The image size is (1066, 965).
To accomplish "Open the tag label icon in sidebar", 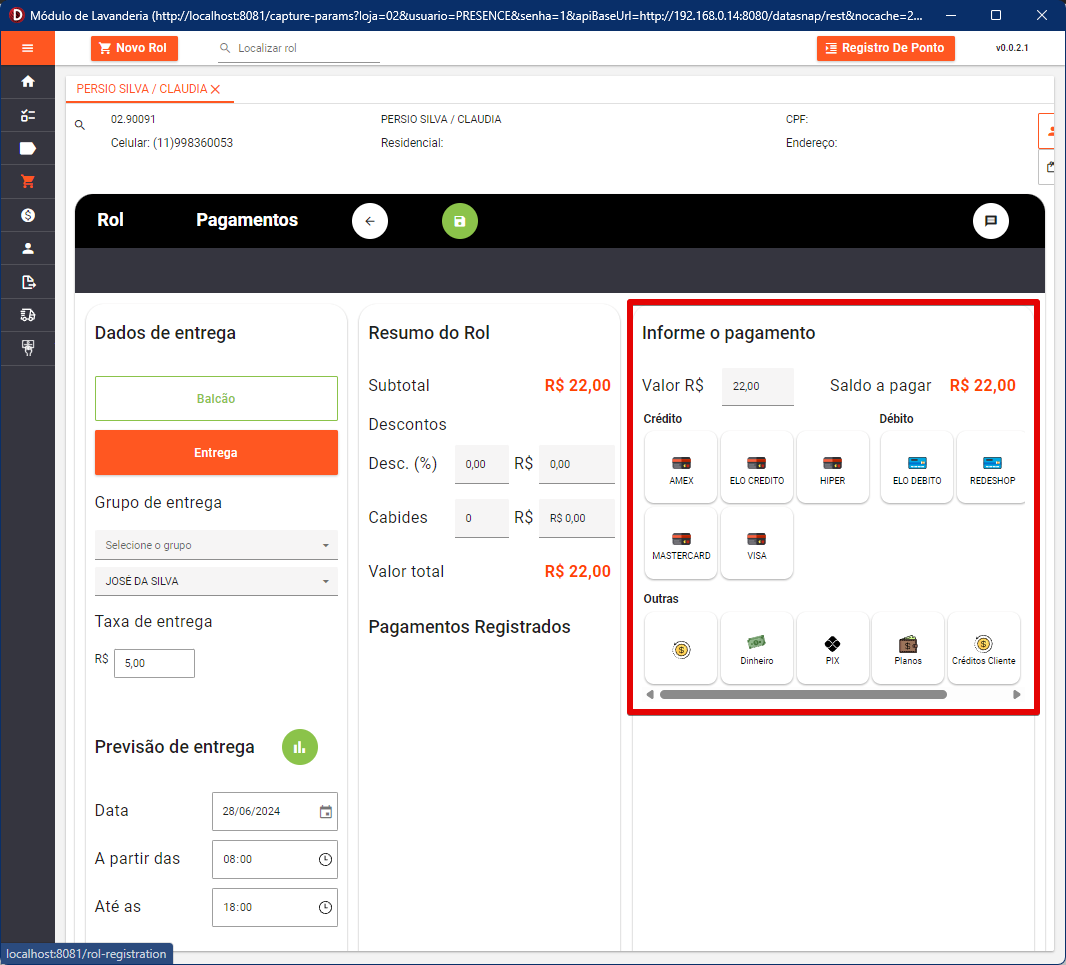I will pyautogui.click(x=27, y=148).
